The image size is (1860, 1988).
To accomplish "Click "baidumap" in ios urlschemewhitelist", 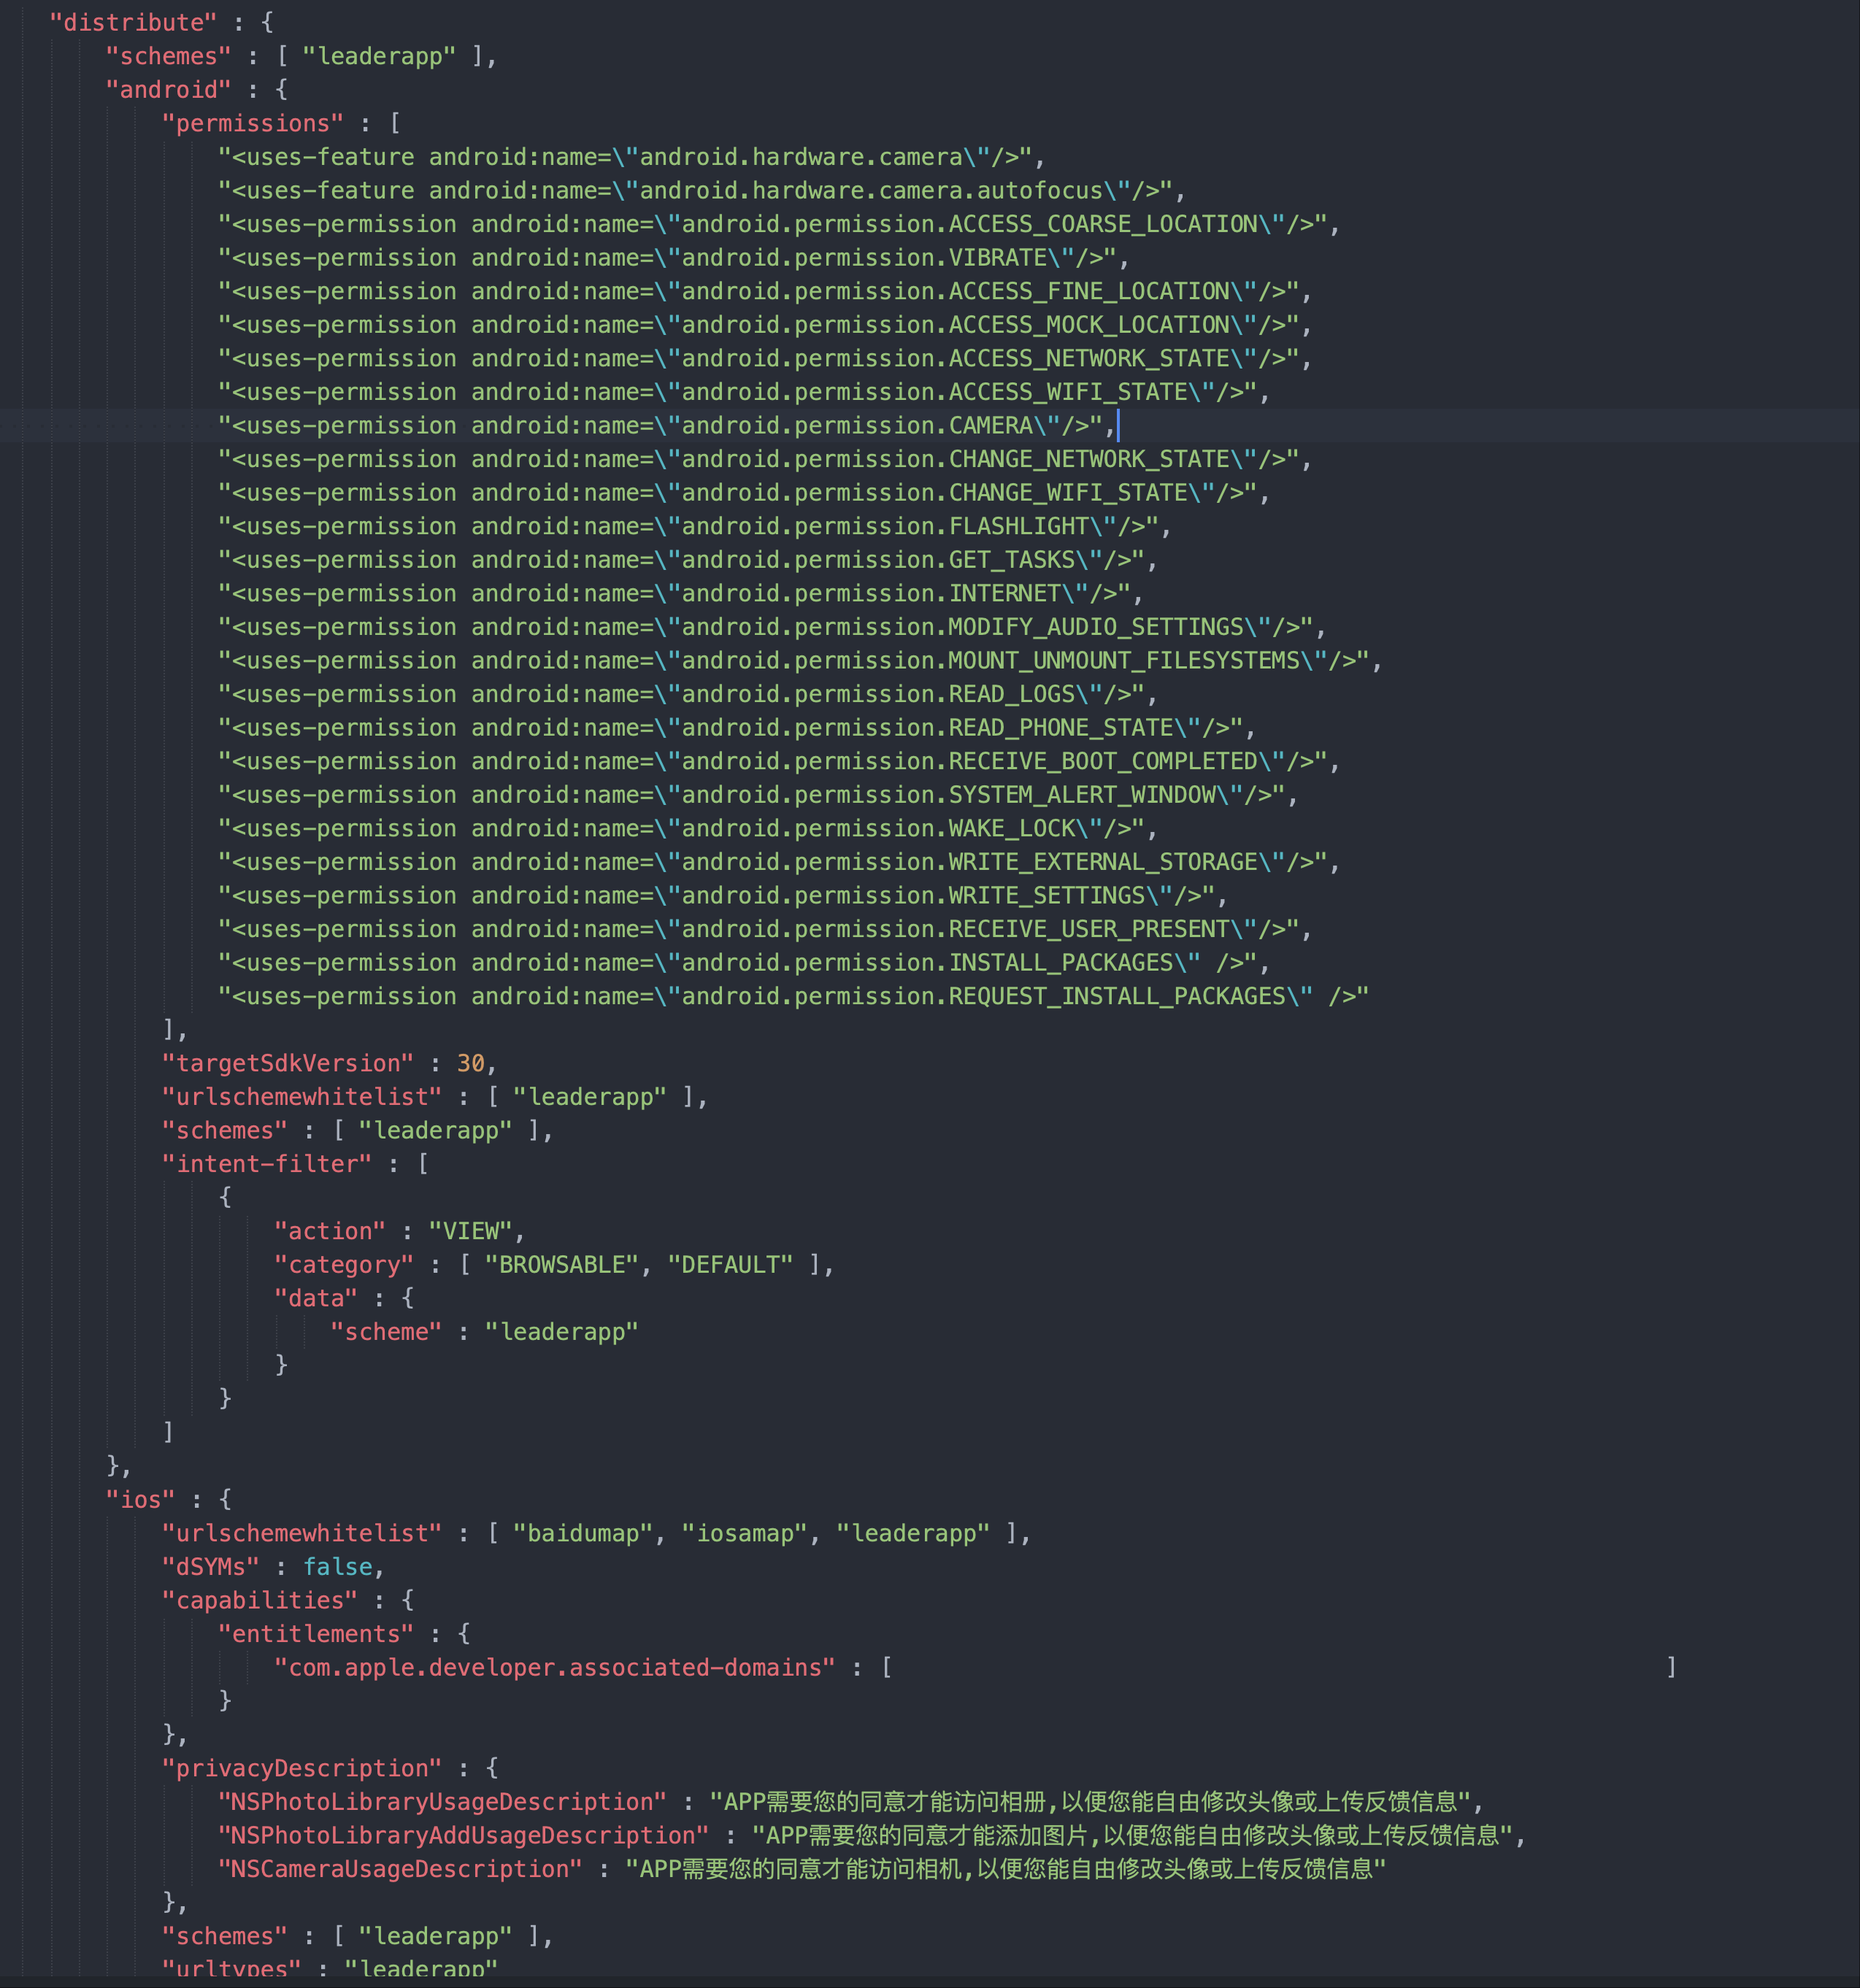I will point(582,1533).
